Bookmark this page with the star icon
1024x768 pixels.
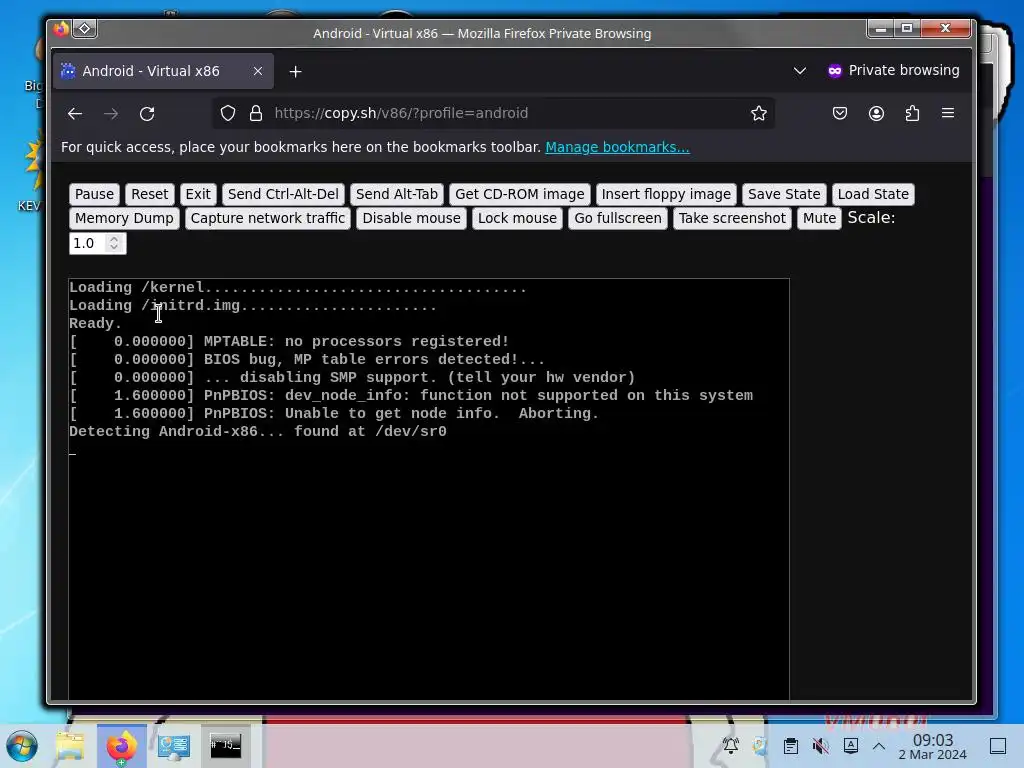point(758,113)
